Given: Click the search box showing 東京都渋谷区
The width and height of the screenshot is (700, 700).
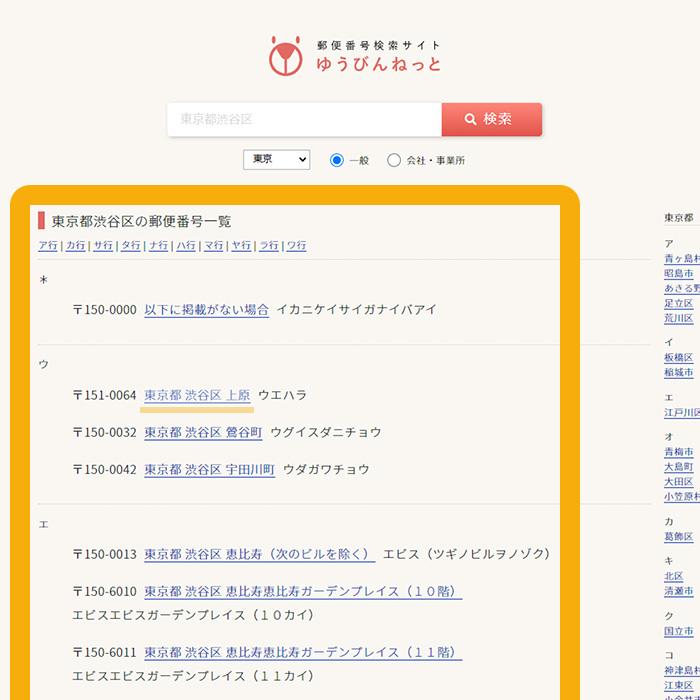Looking at the screenshot, I should coord(304,119).
